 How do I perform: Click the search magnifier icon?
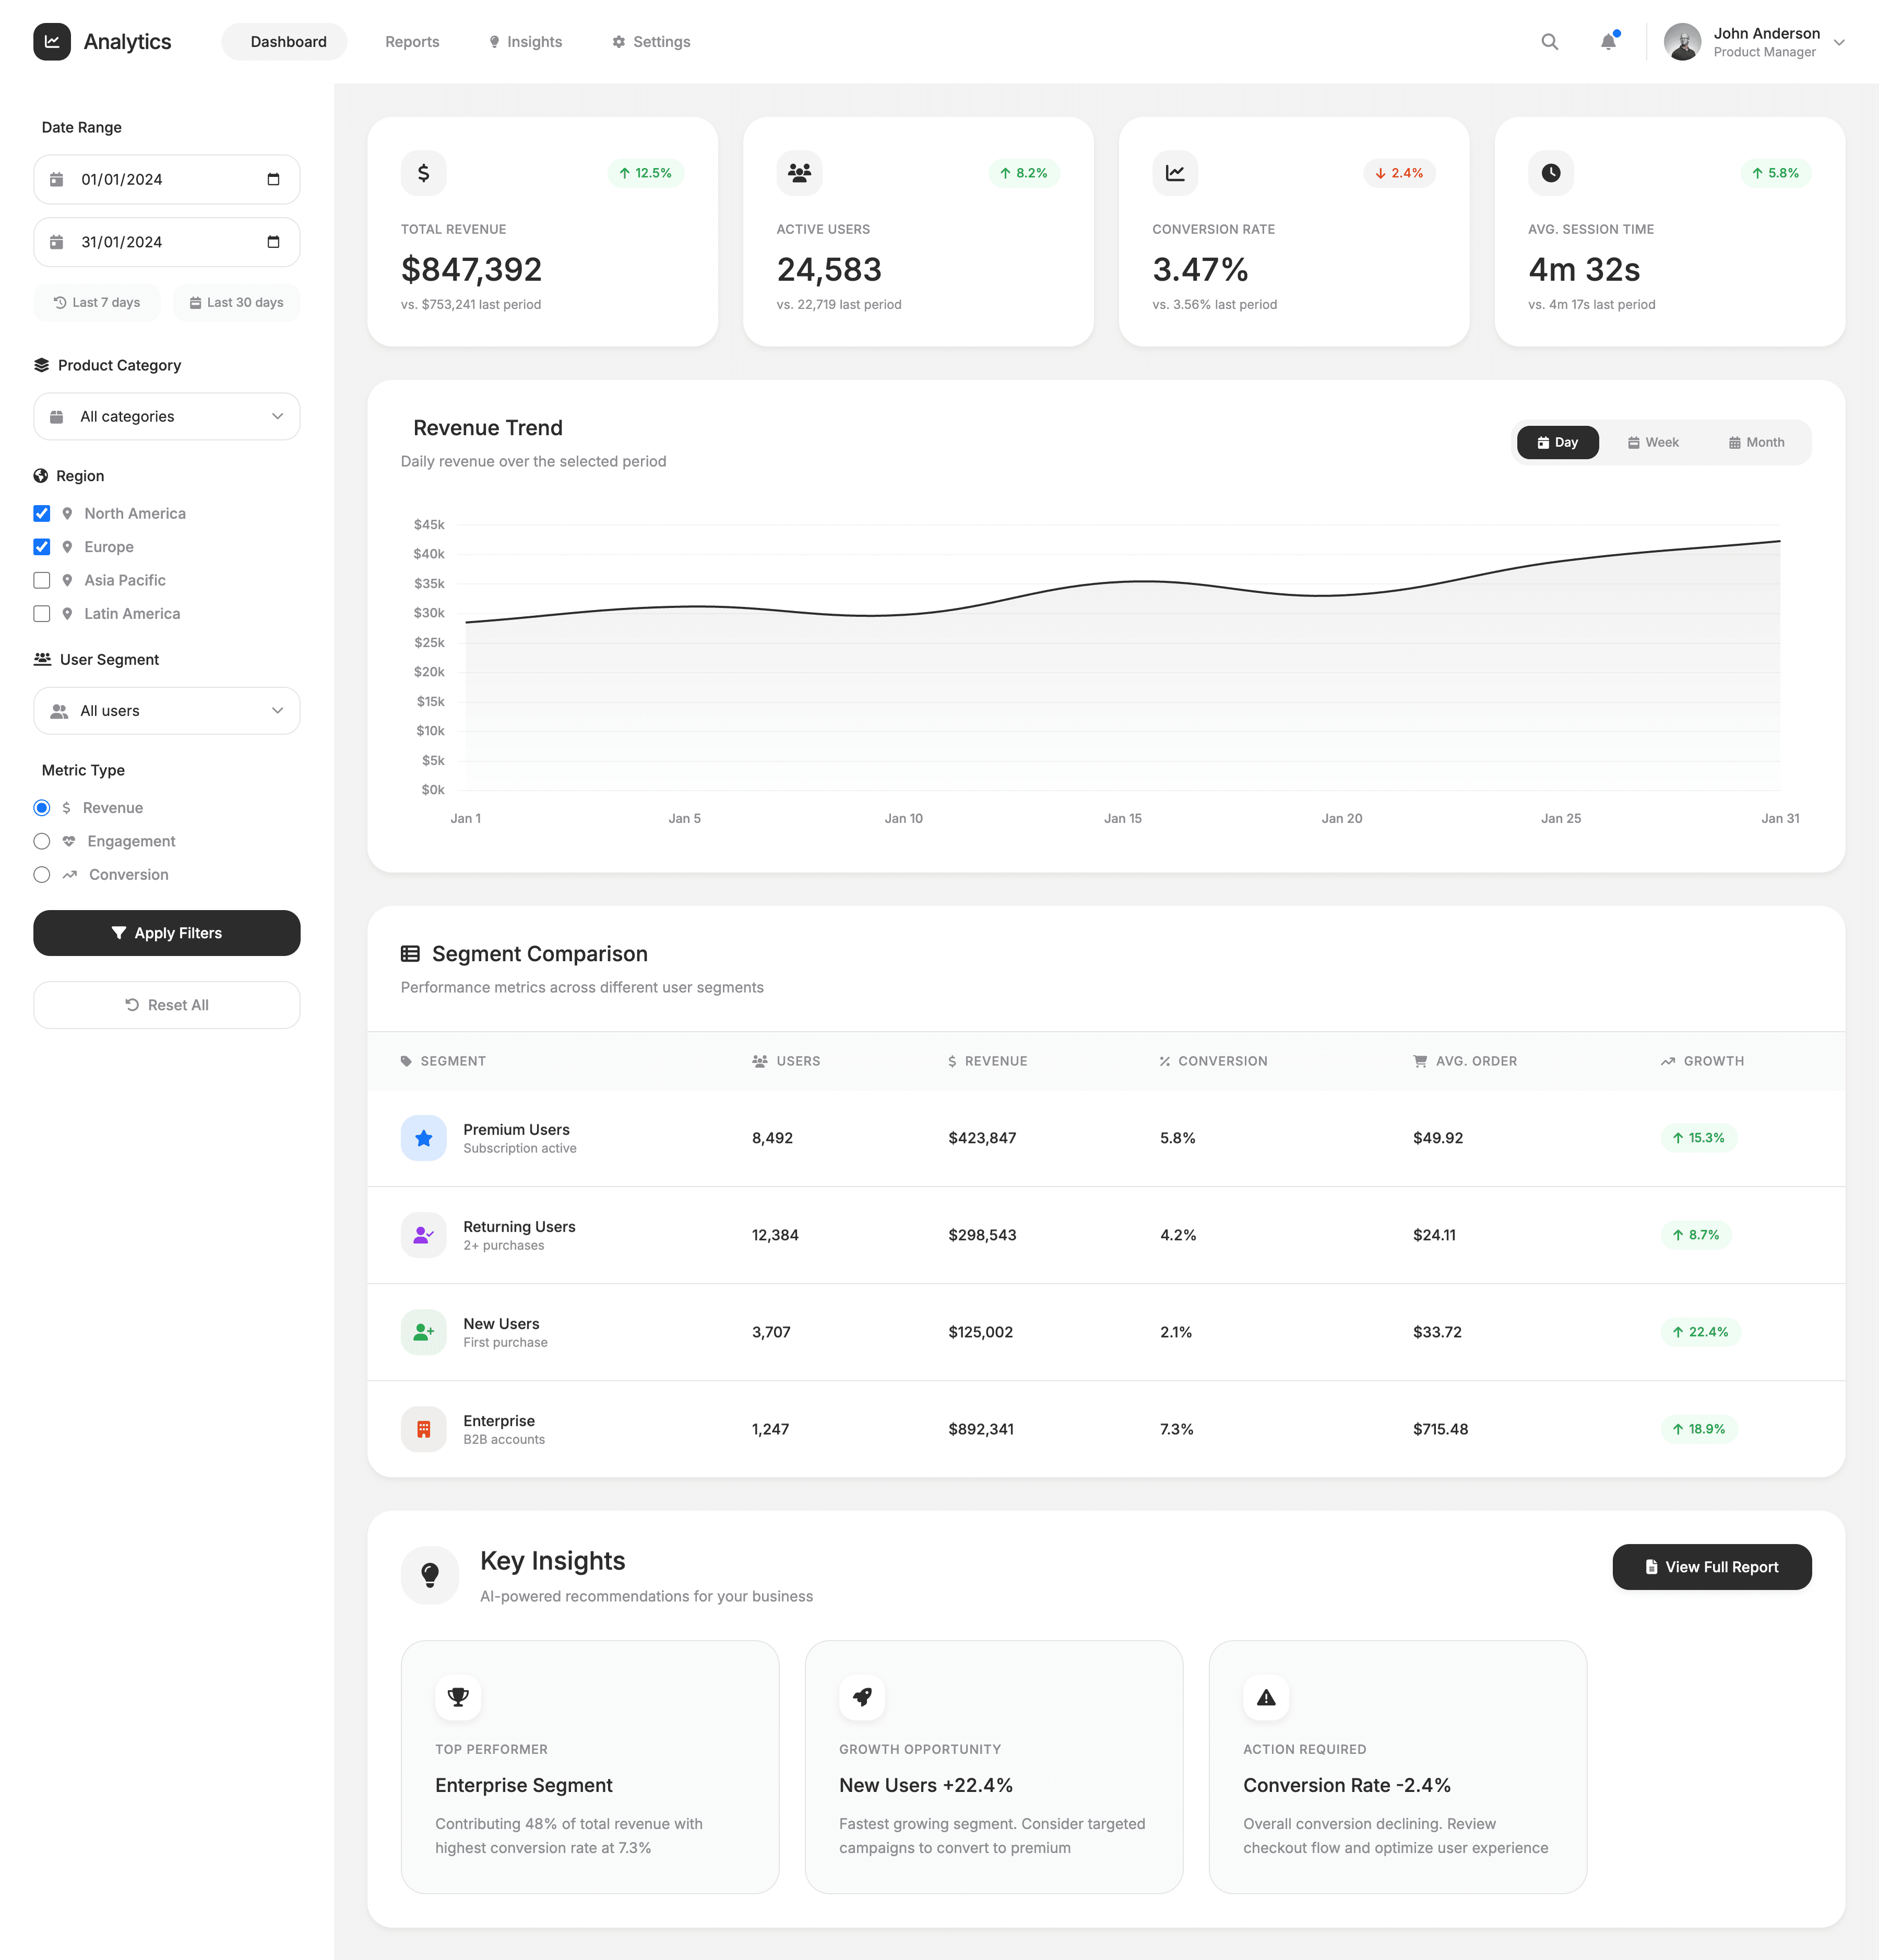tap(1549, 42)
